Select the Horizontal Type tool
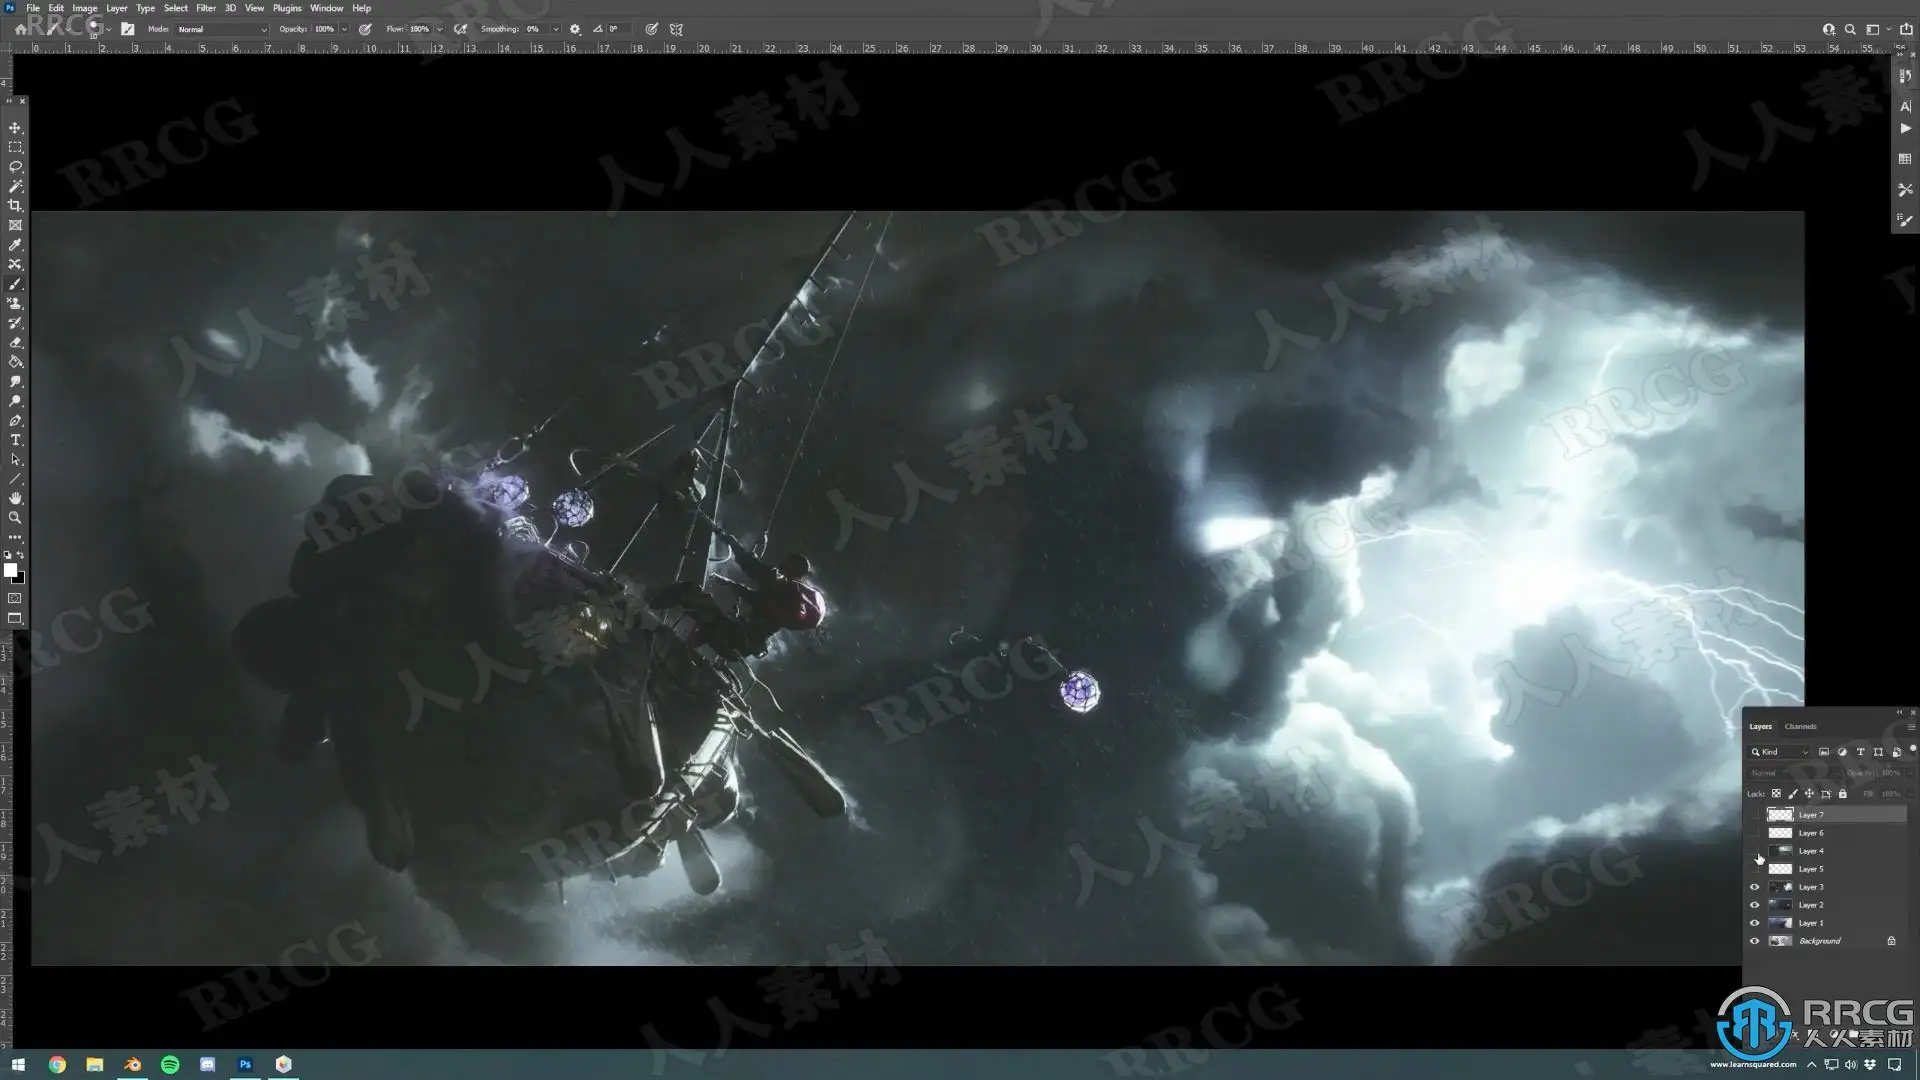 15,440
